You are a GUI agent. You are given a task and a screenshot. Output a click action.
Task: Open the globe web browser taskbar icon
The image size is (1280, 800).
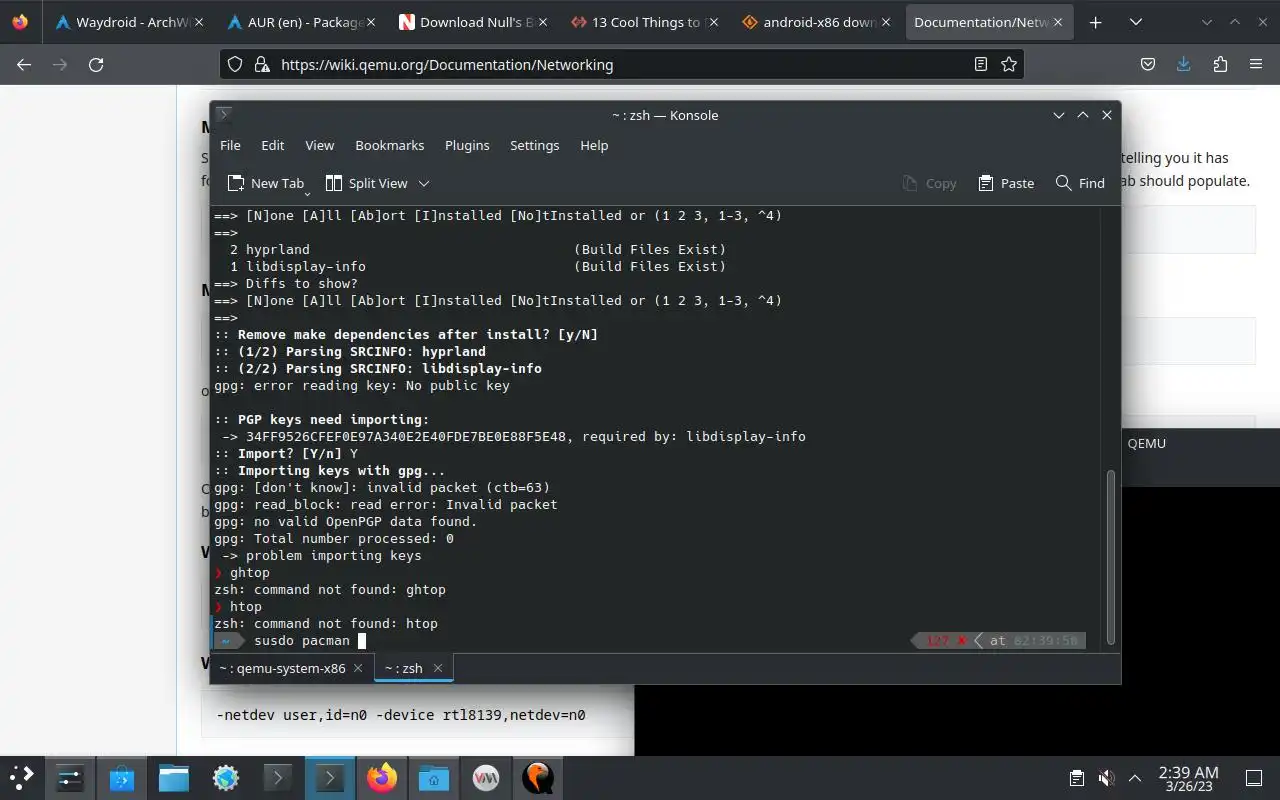[x=226, y=777]
